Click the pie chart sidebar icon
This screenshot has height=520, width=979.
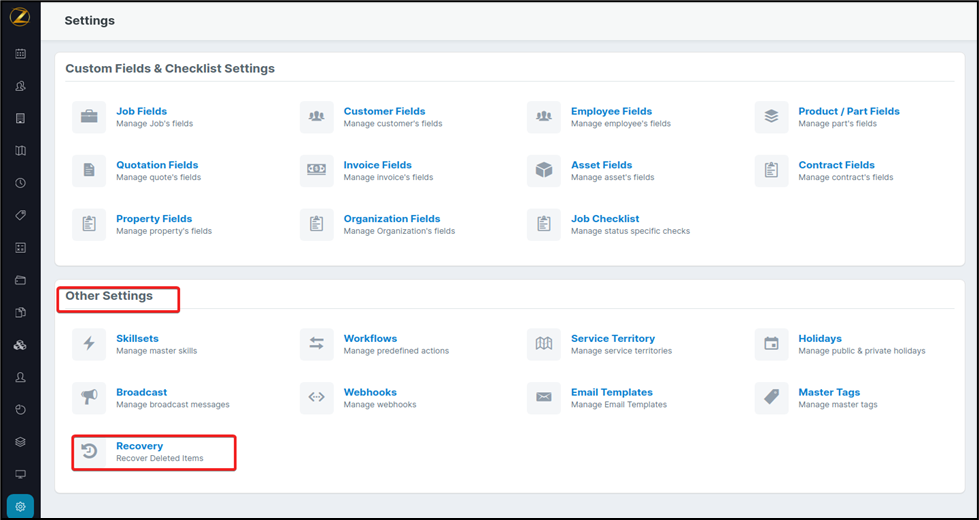coord(20,410)
